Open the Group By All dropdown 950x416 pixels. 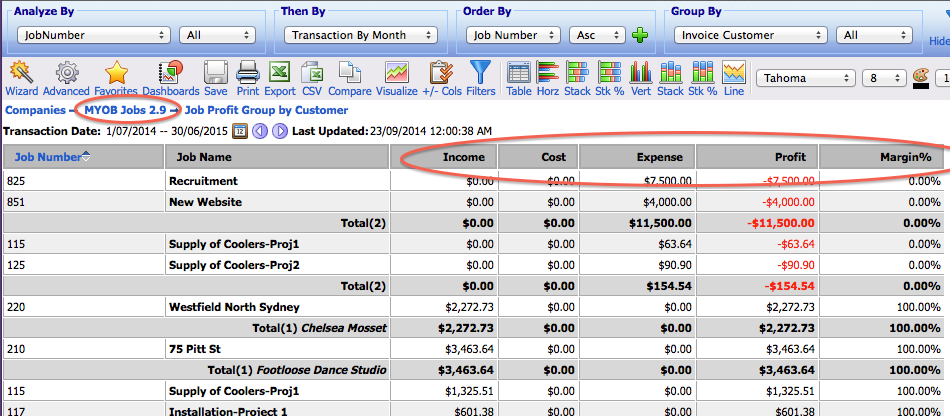[x=874, y=35]
